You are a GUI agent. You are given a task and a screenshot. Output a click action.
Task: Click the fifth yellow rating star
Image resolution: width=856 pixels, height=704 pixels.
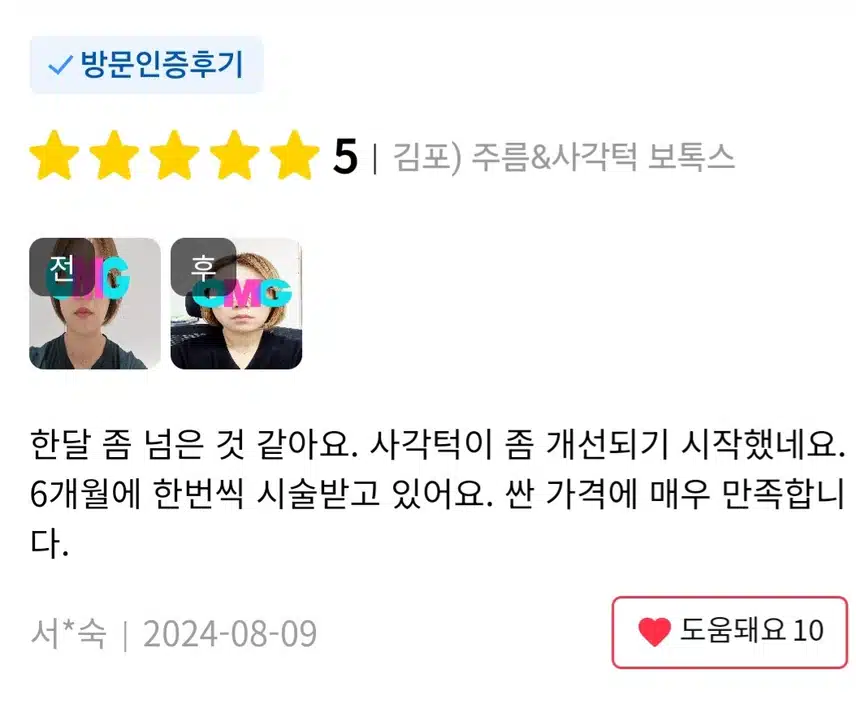pyautogui.click(x=294, y=156)
